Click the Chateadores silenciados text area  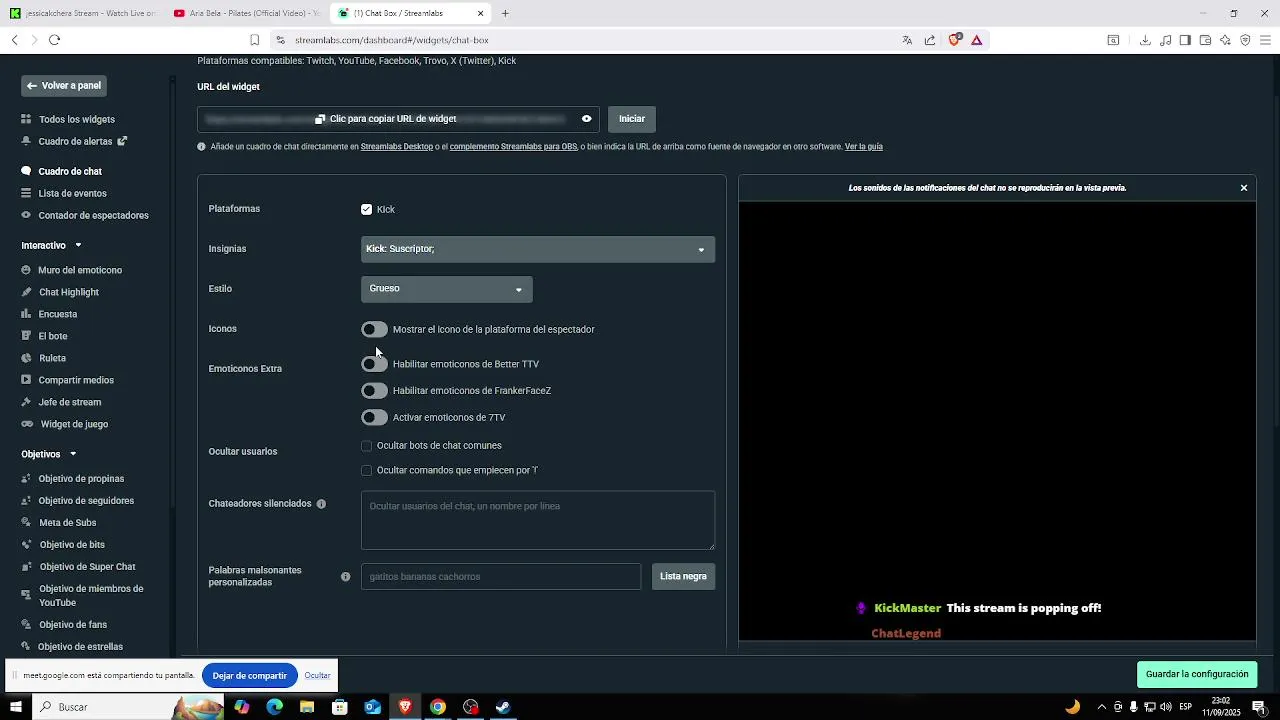(x=538, y=520)
